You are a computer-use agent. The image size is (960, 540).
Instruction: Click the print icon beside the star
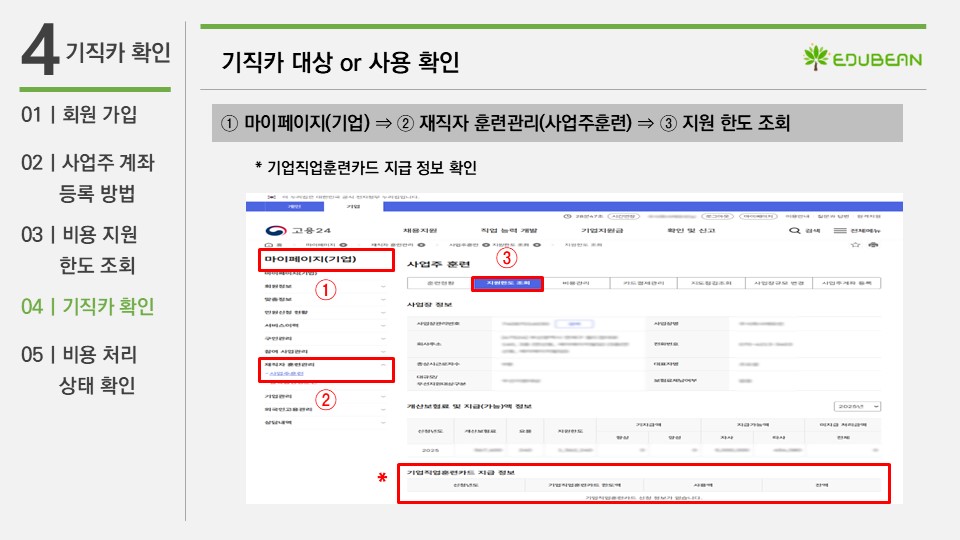coord(873,244)
